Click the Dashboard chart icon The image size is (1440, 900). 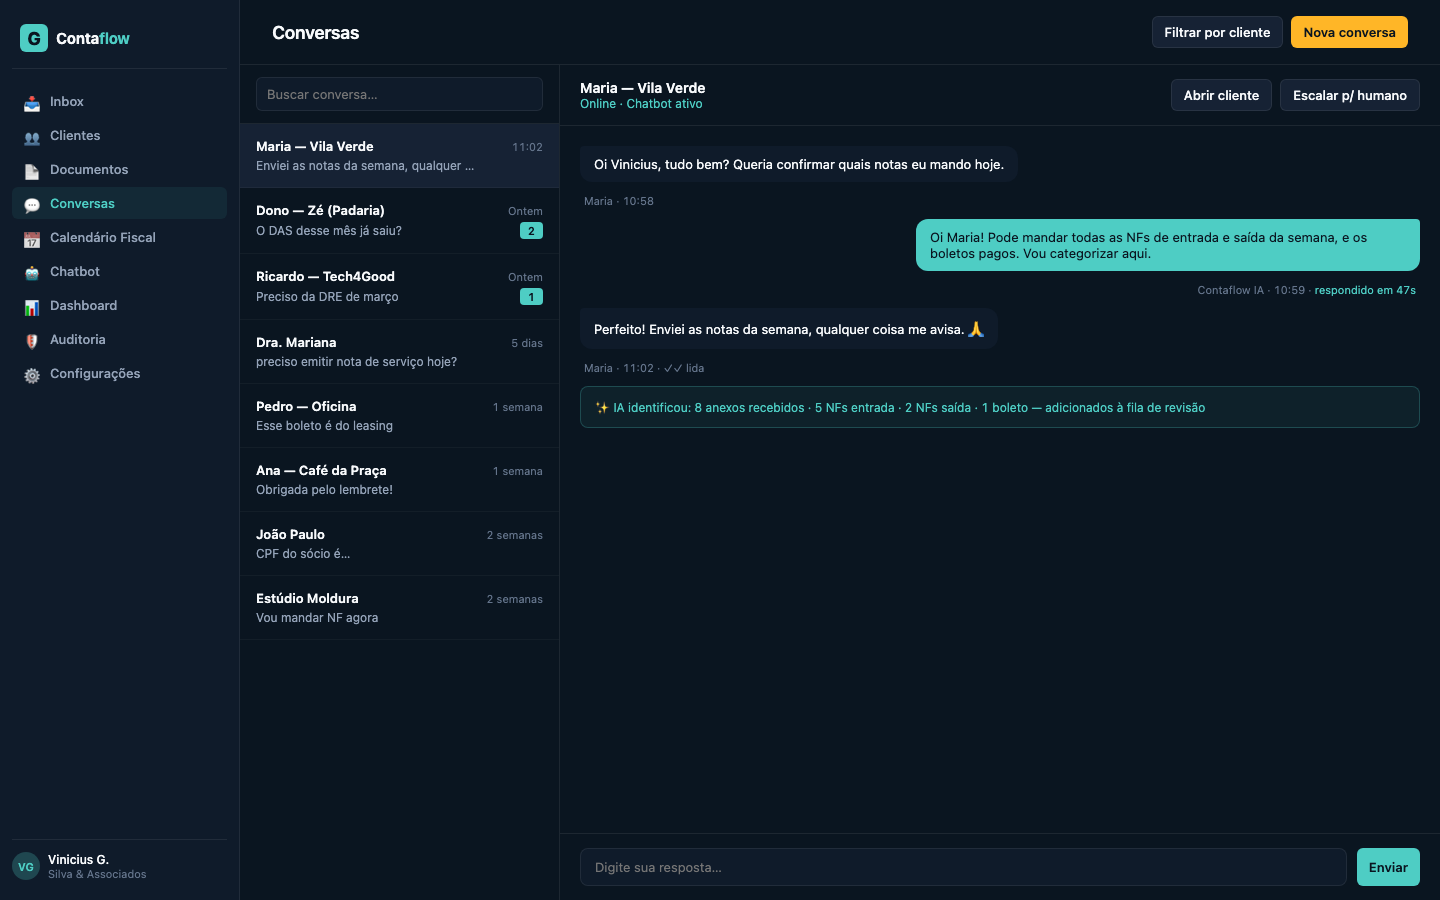coord(32,307)
